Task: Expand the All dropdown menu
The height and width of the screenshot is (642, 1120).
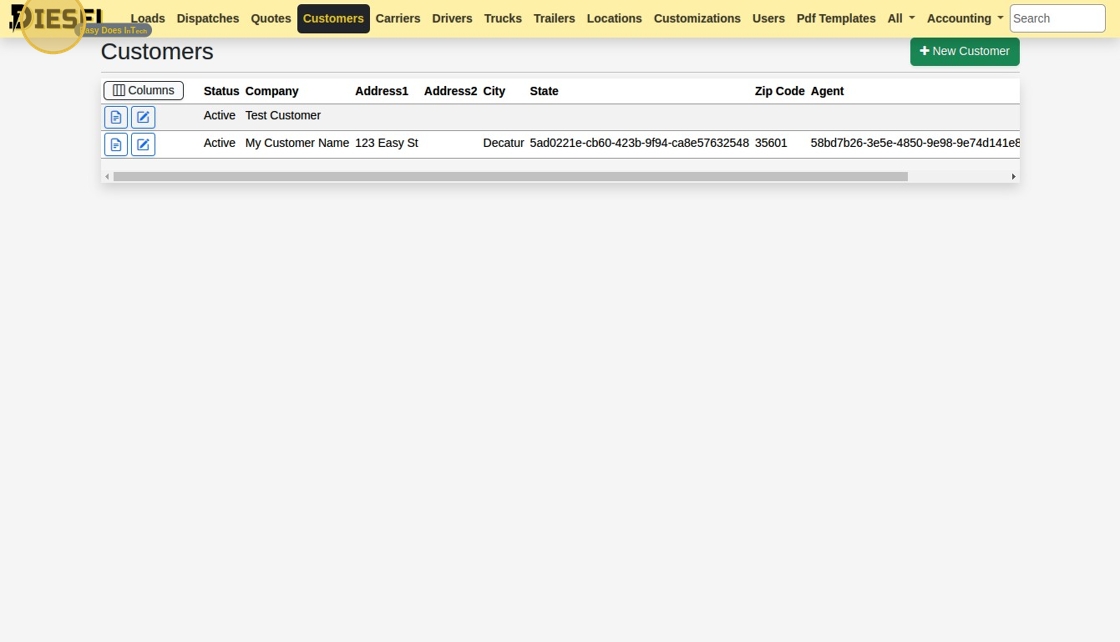Action: (x=901, y=19)
